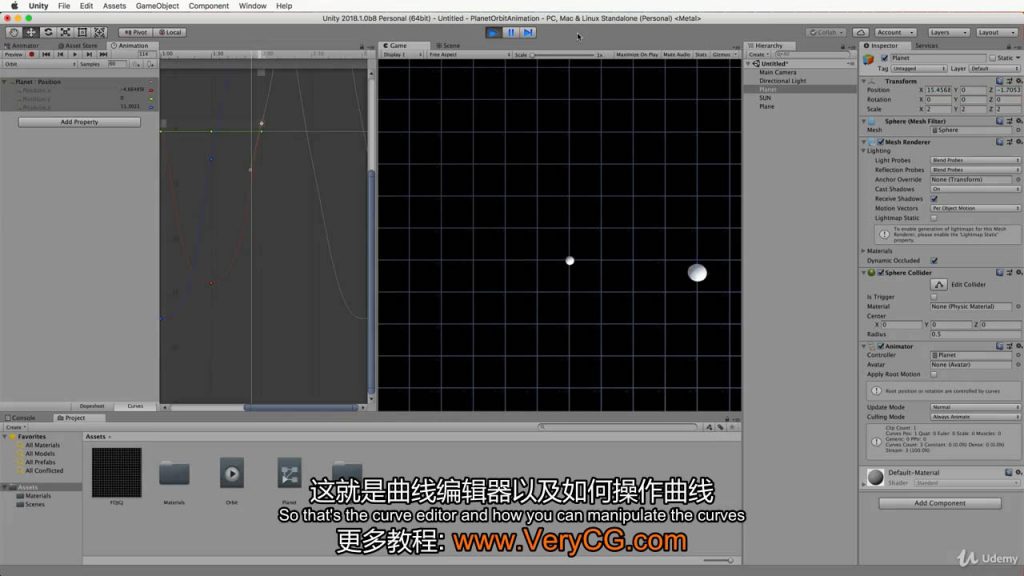Toggle the Receive Shadows checkbox

pos(934,198)
